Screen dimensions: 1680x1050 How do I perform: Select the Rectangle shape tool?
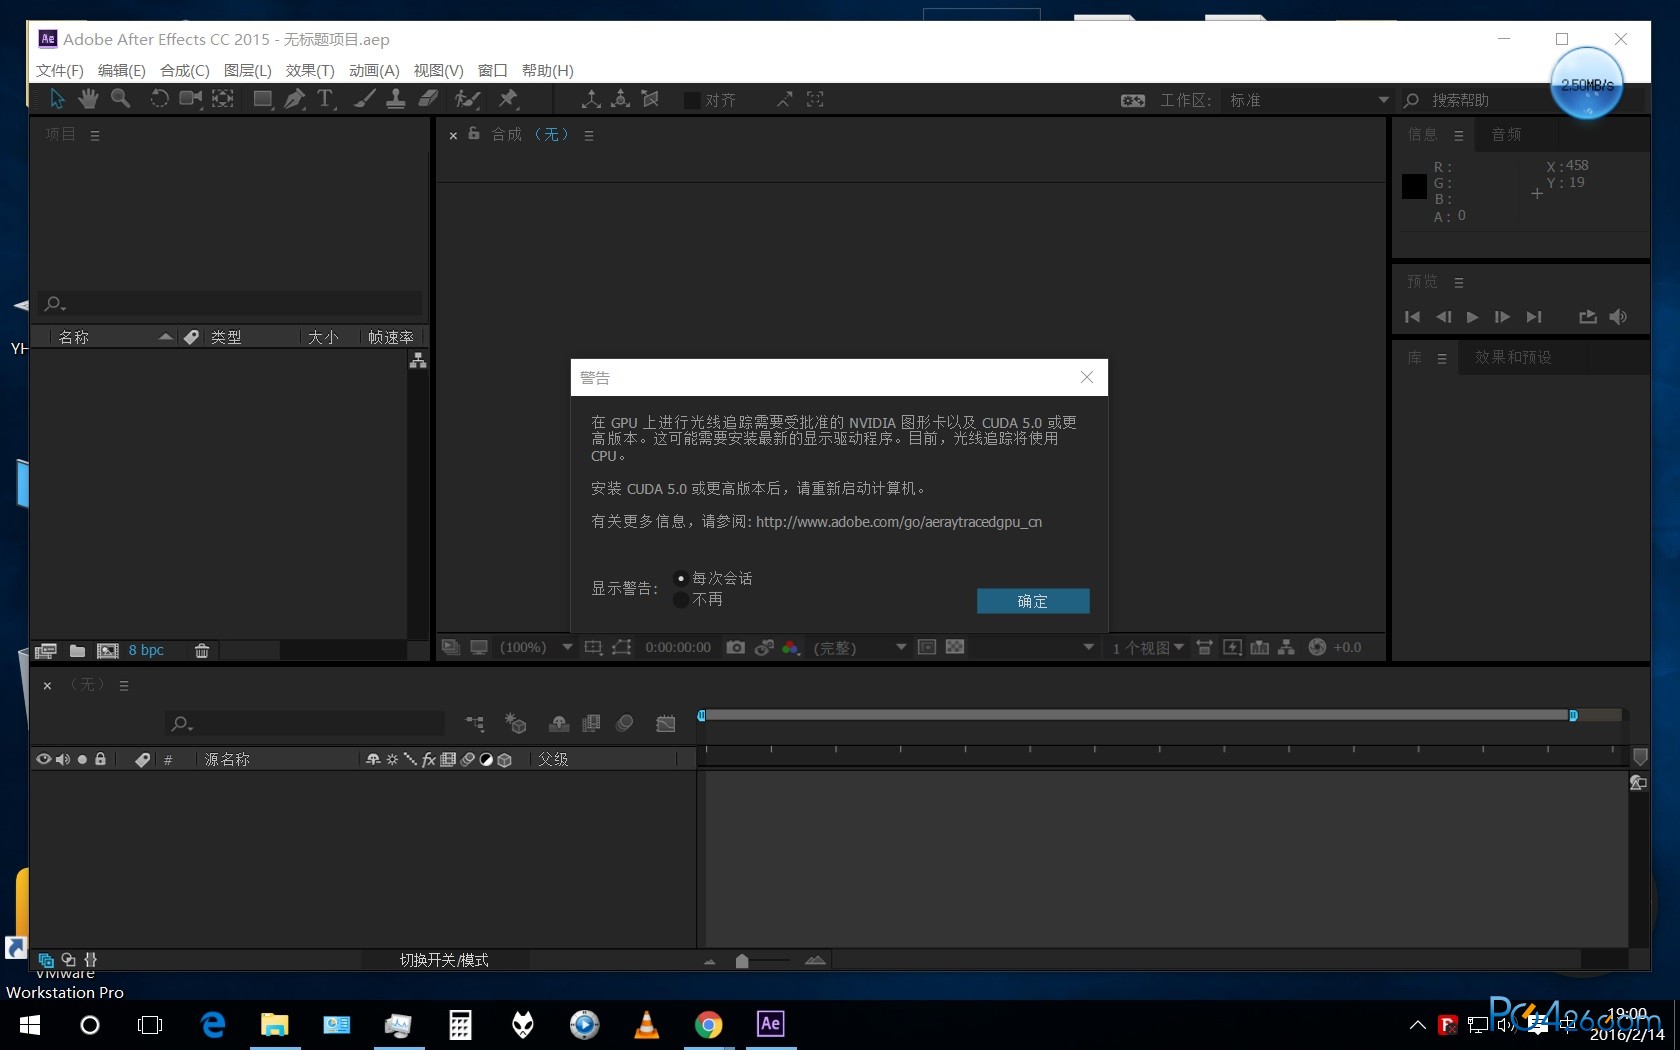pyautogui.click(x=263, y=99)
